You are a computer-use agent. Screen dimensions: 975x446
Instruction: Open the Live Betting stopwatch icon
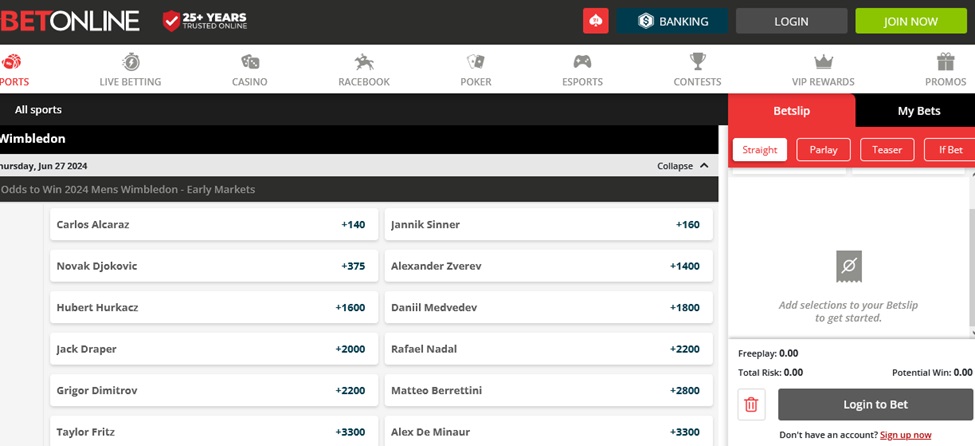tap(130, 62)
